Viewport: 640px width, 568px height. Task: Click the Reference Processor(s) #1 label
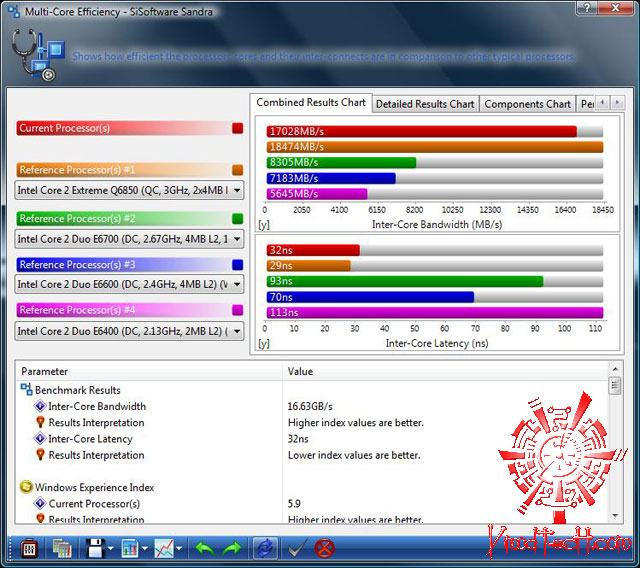click(77, 170)
